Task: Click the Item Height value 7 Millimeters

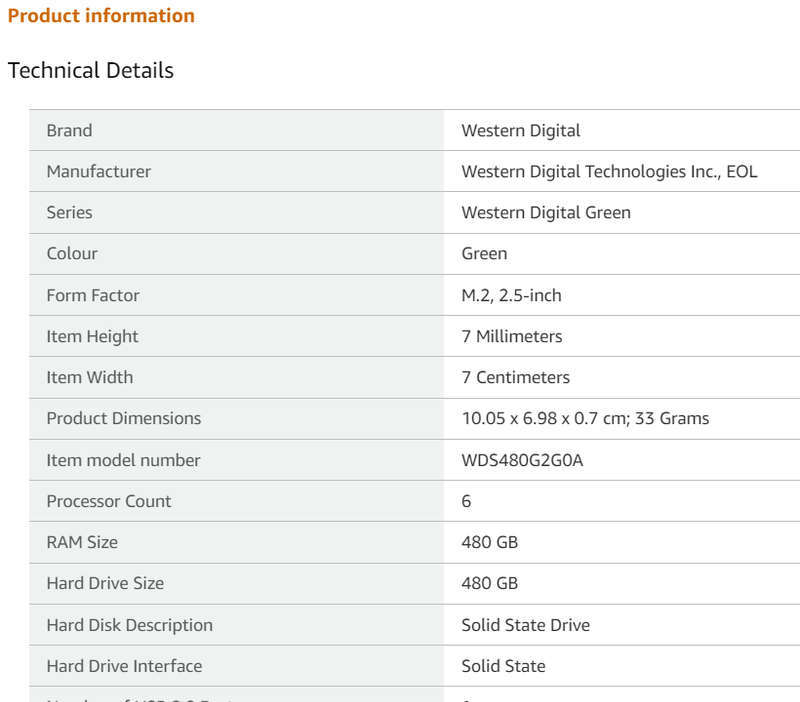Action: tap(511, 337)
